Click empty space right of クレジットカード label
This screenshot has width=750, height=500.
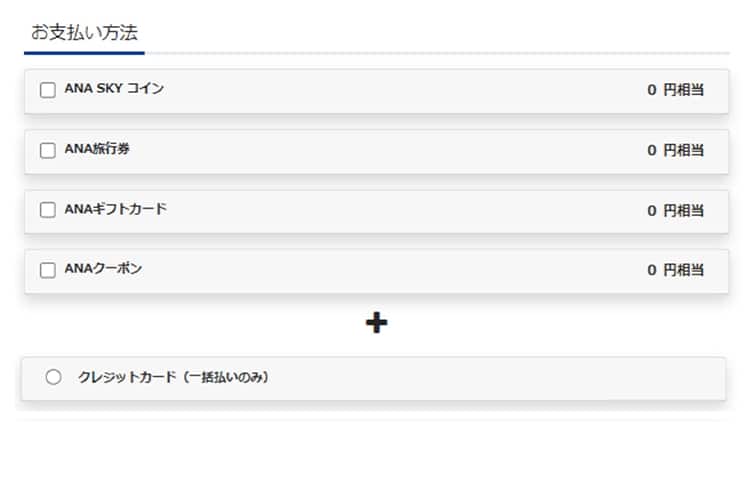(x=500, y=378)
